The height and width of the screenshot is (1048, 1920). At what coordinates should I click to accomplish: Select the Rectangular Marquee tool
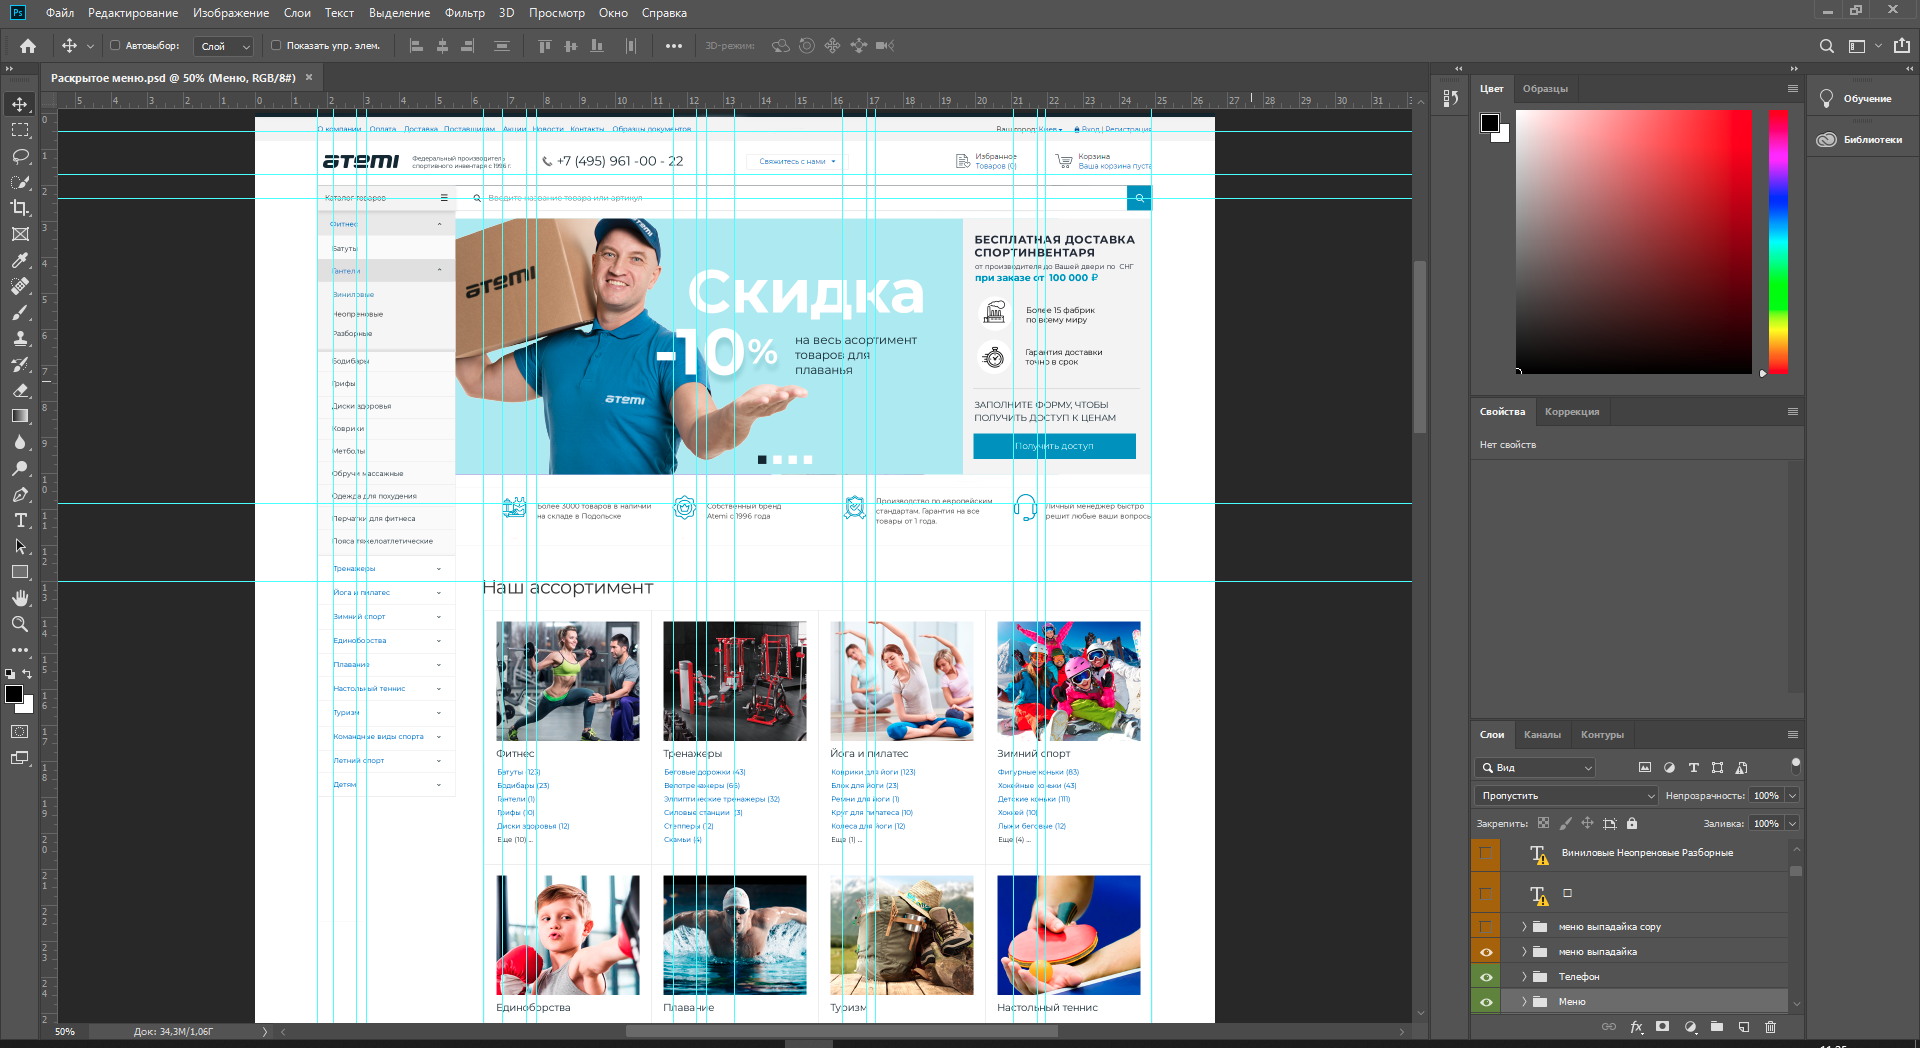click(20, 130)
